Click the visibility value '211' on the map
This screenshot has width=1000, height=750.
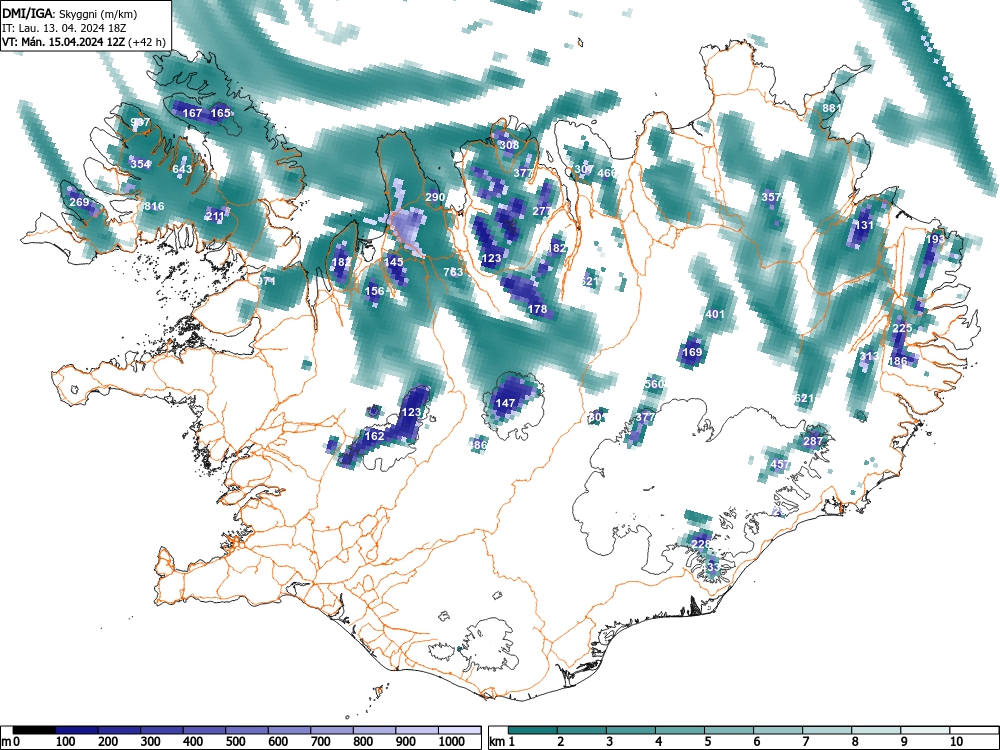[215, 216]
